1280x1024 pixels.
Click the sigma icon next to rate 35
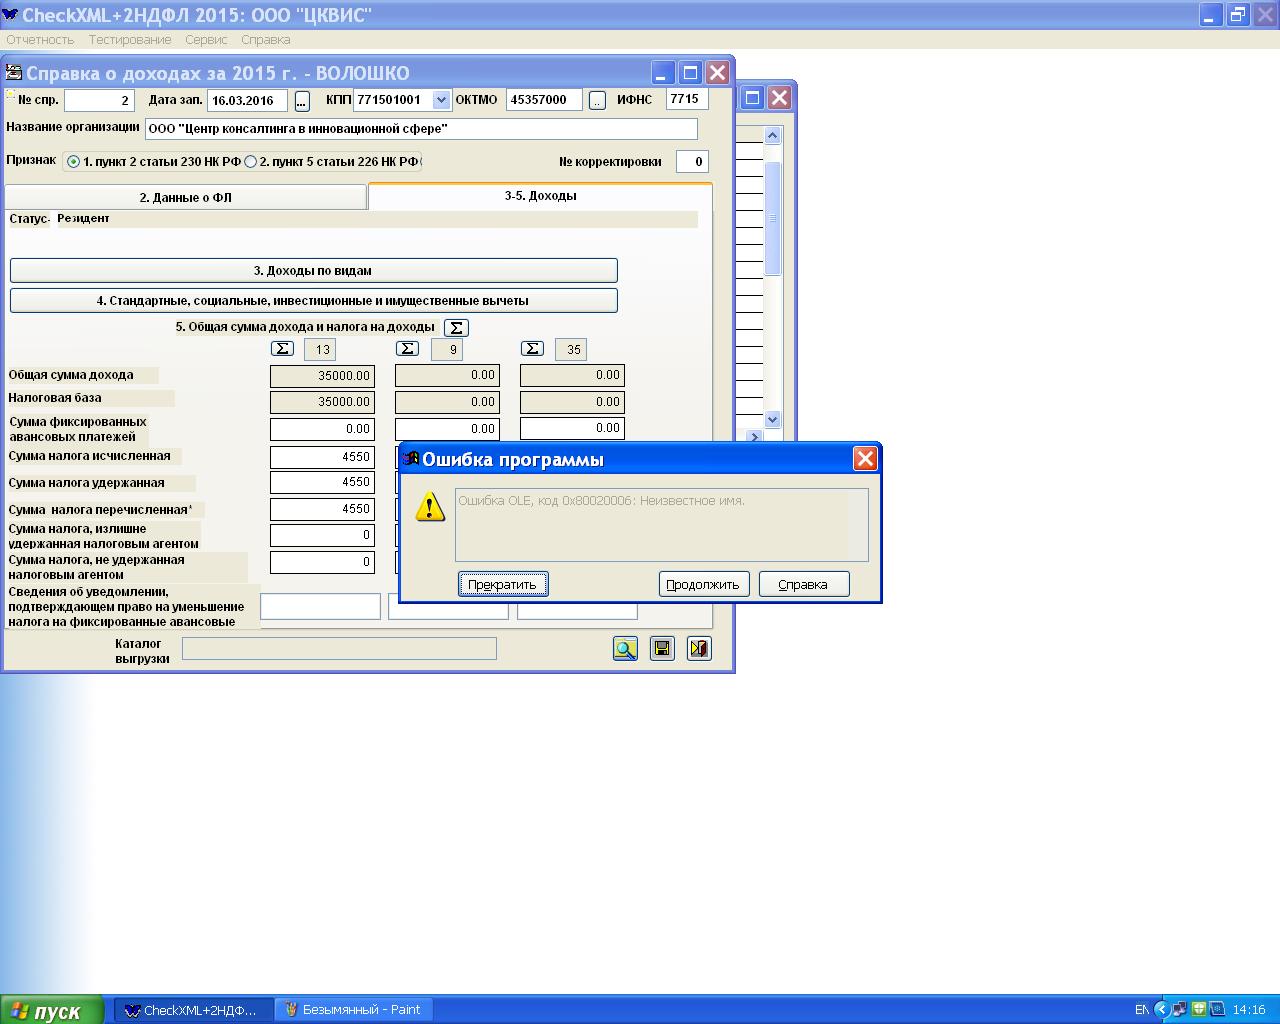532,349
